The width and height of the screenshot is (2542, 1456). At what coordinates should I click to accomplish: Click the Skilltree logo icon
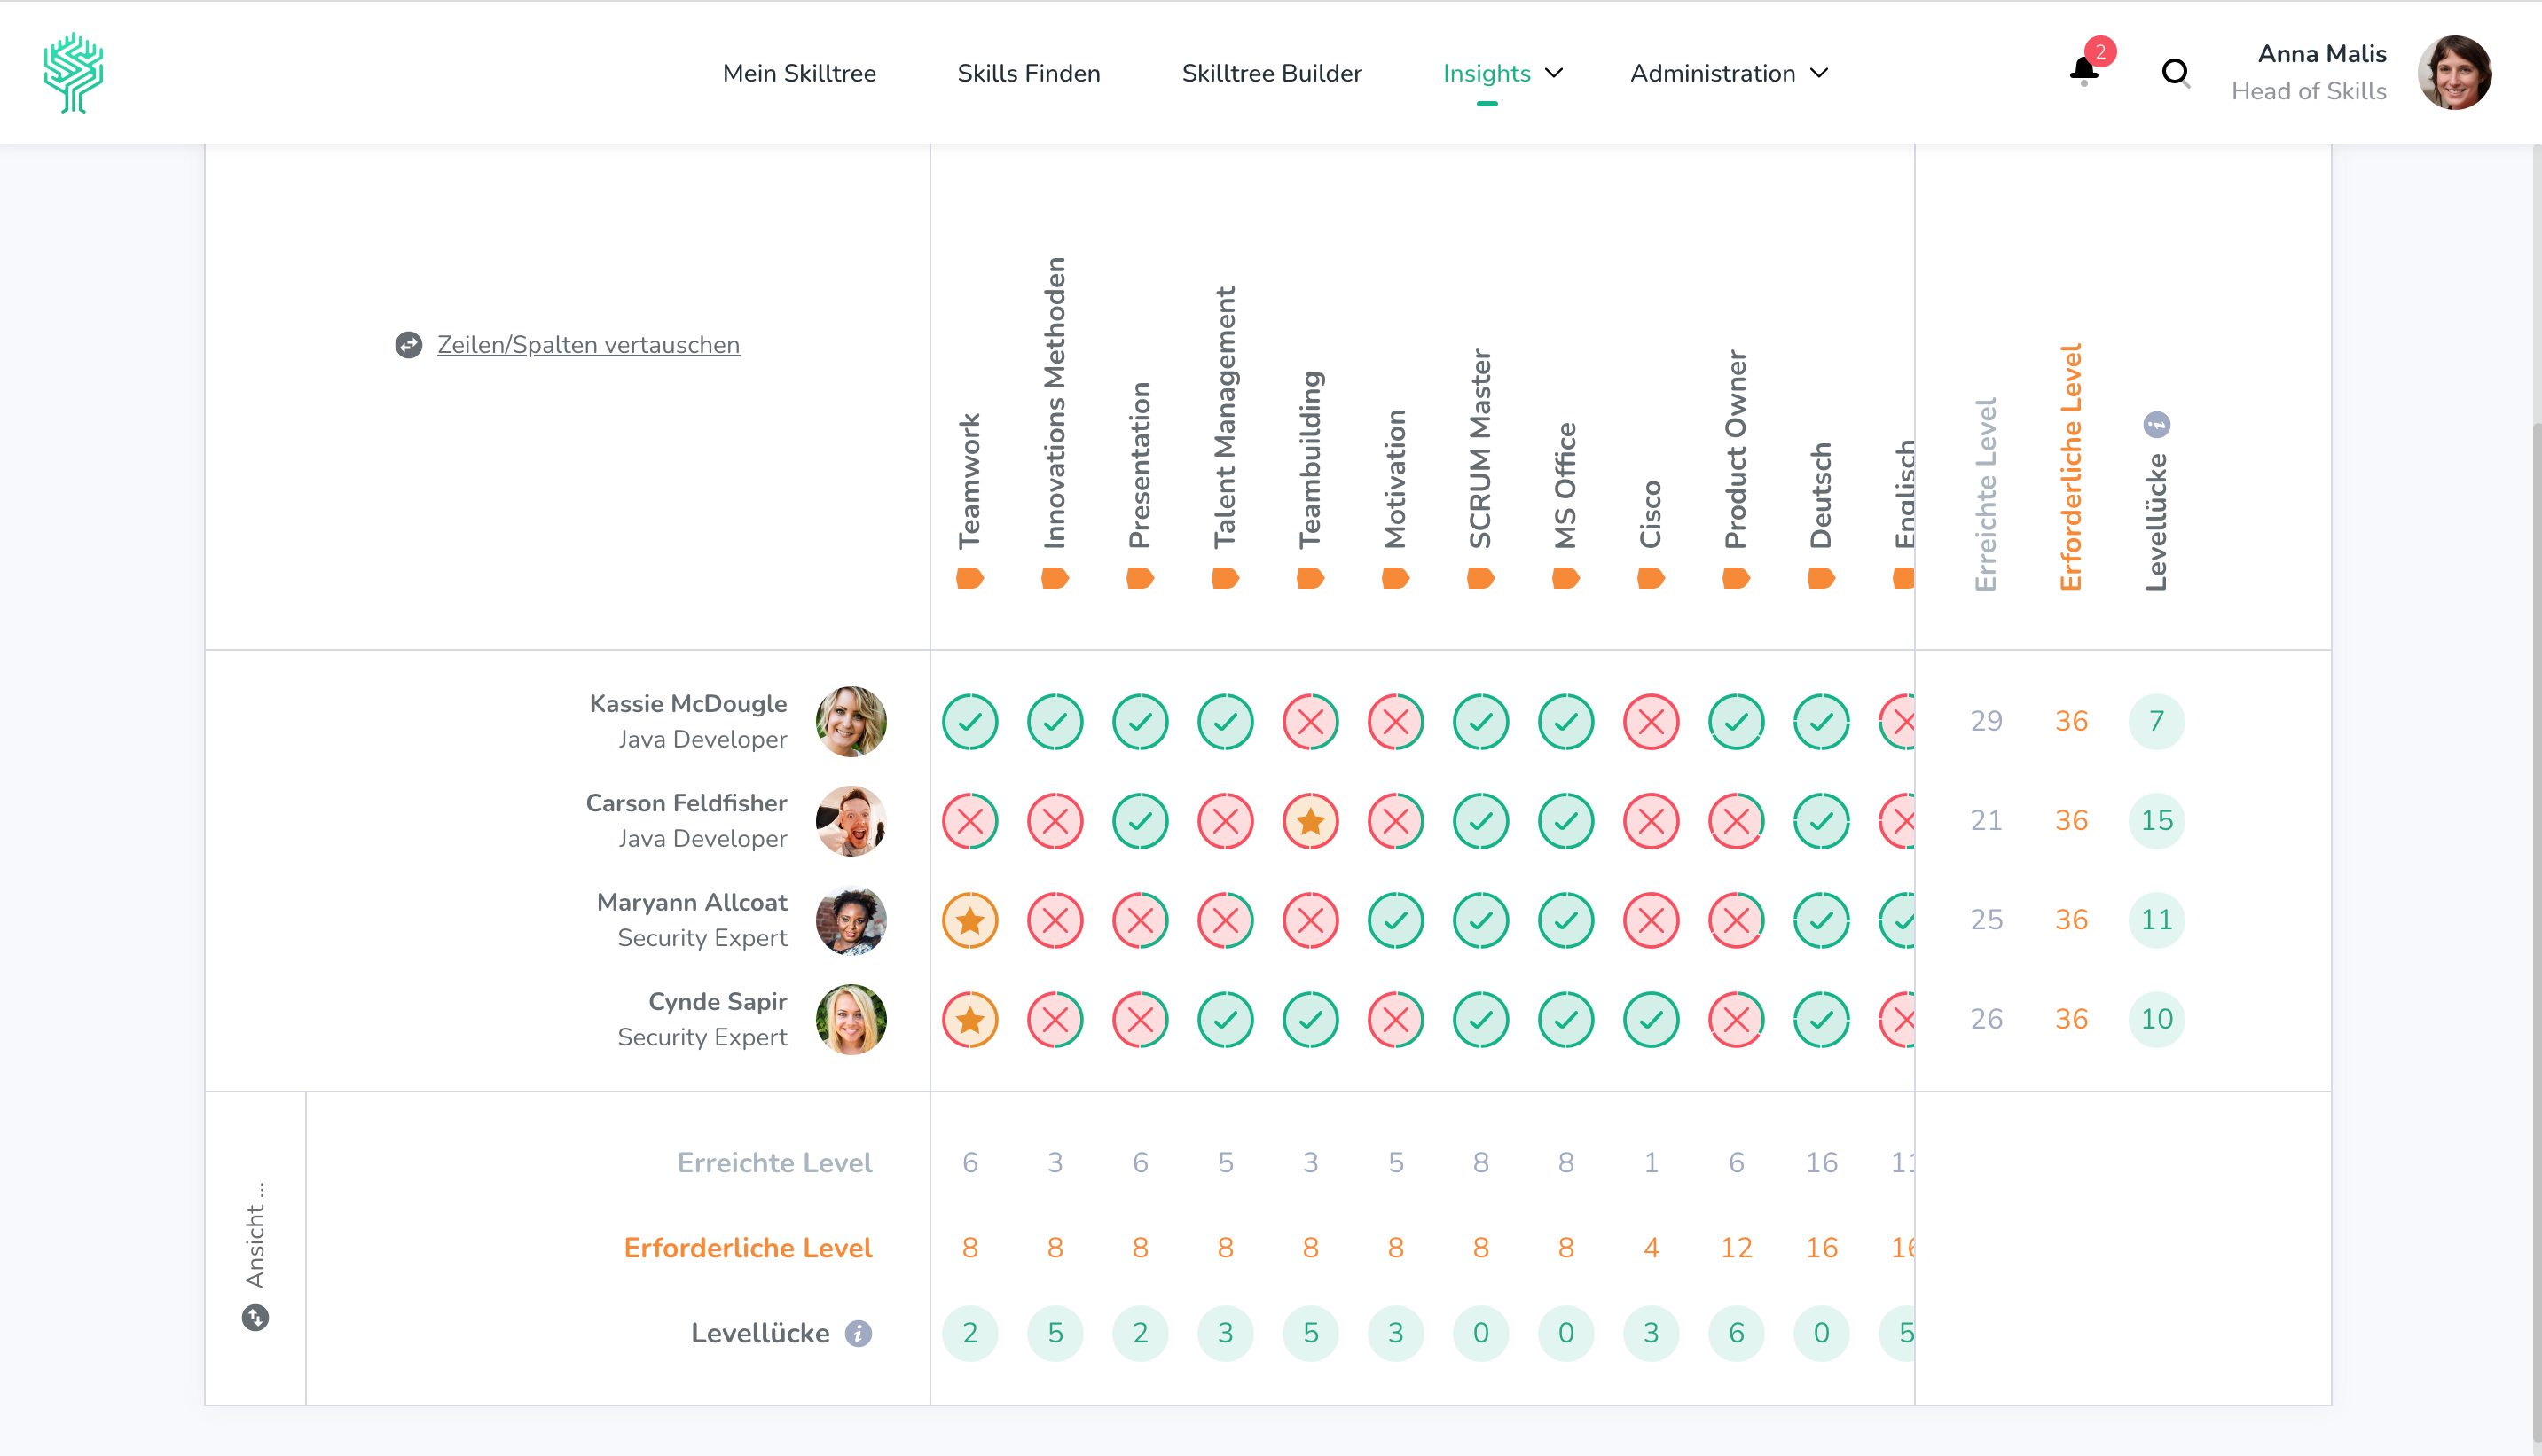[x=73, y=72]
